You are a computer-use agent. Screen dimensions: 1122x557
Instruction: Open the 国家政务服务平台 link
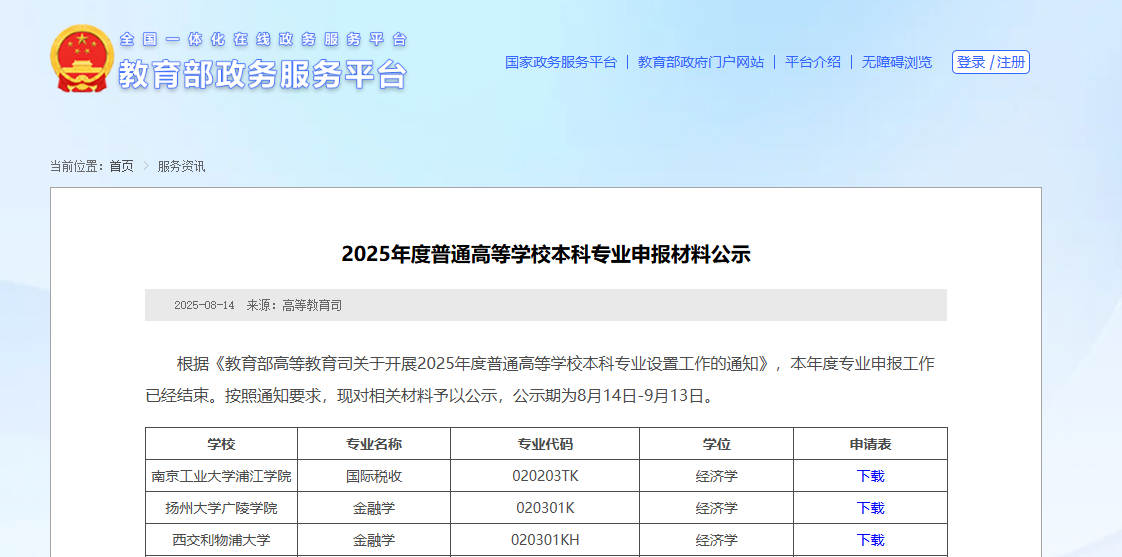(561, 62)
